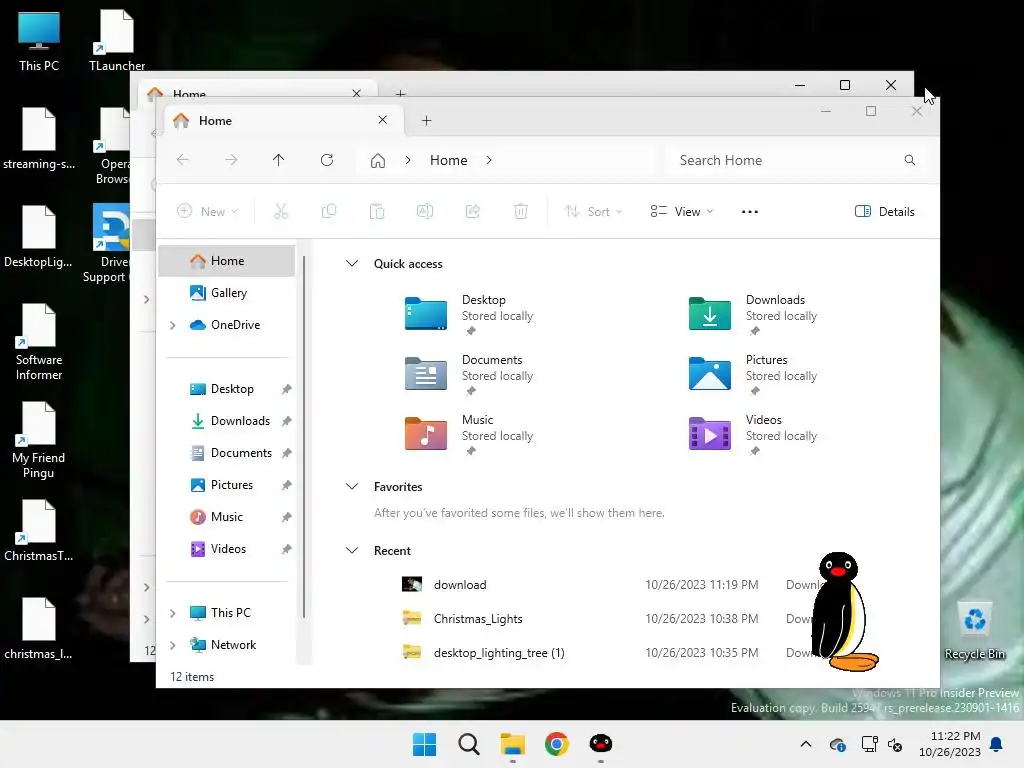Toggle the Details pane

tap(884, 212)
